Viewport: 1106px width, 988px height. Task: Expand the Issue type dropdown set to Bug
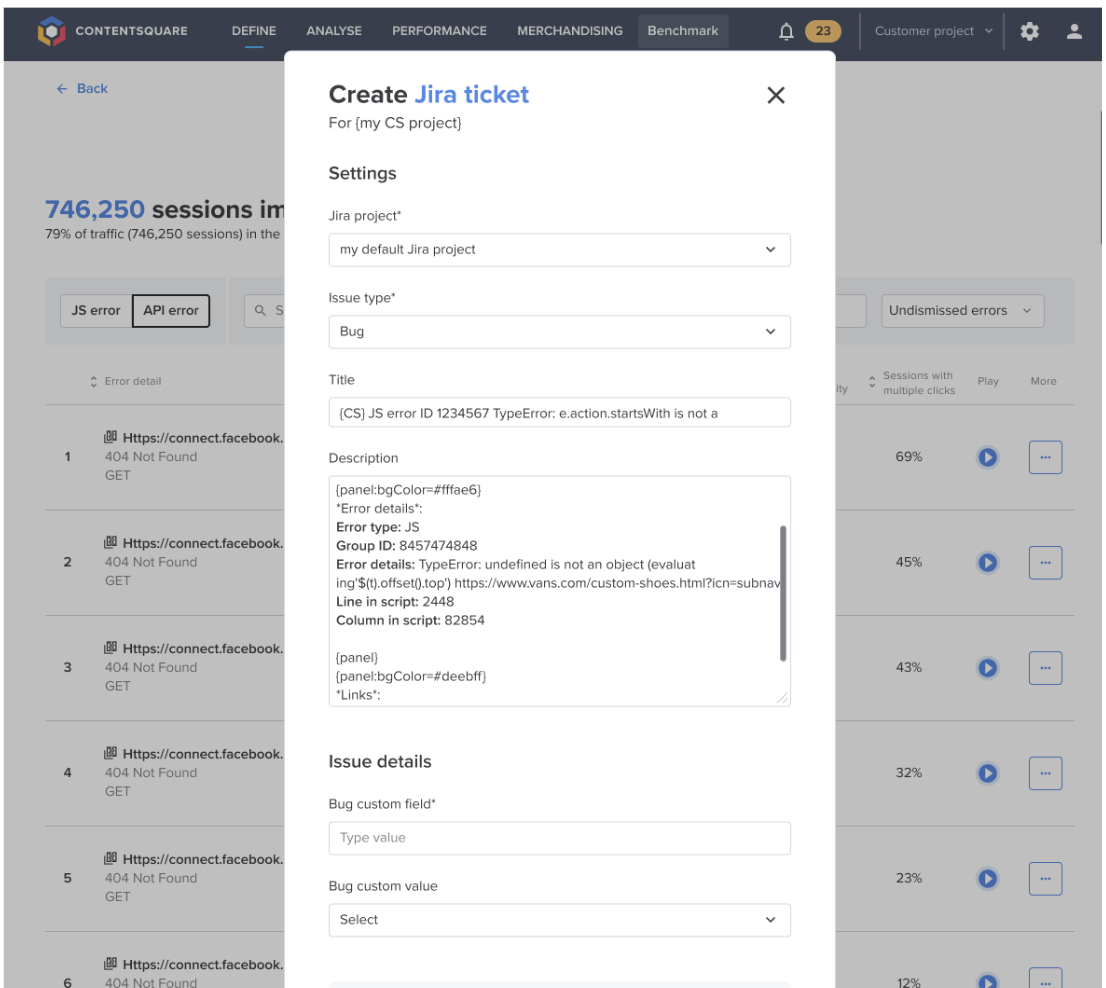point(559,331)
